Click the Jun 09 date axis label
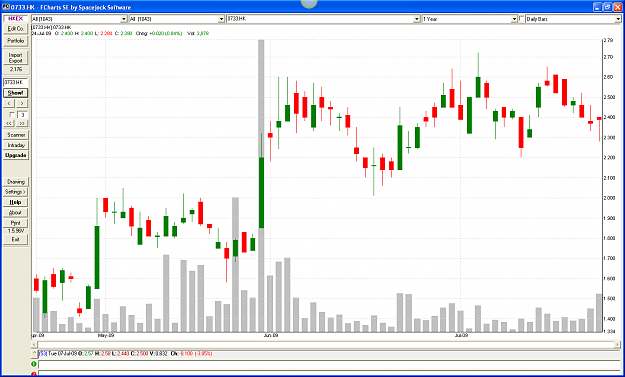Viewport: 625px width, 377px height. (271, 336)
